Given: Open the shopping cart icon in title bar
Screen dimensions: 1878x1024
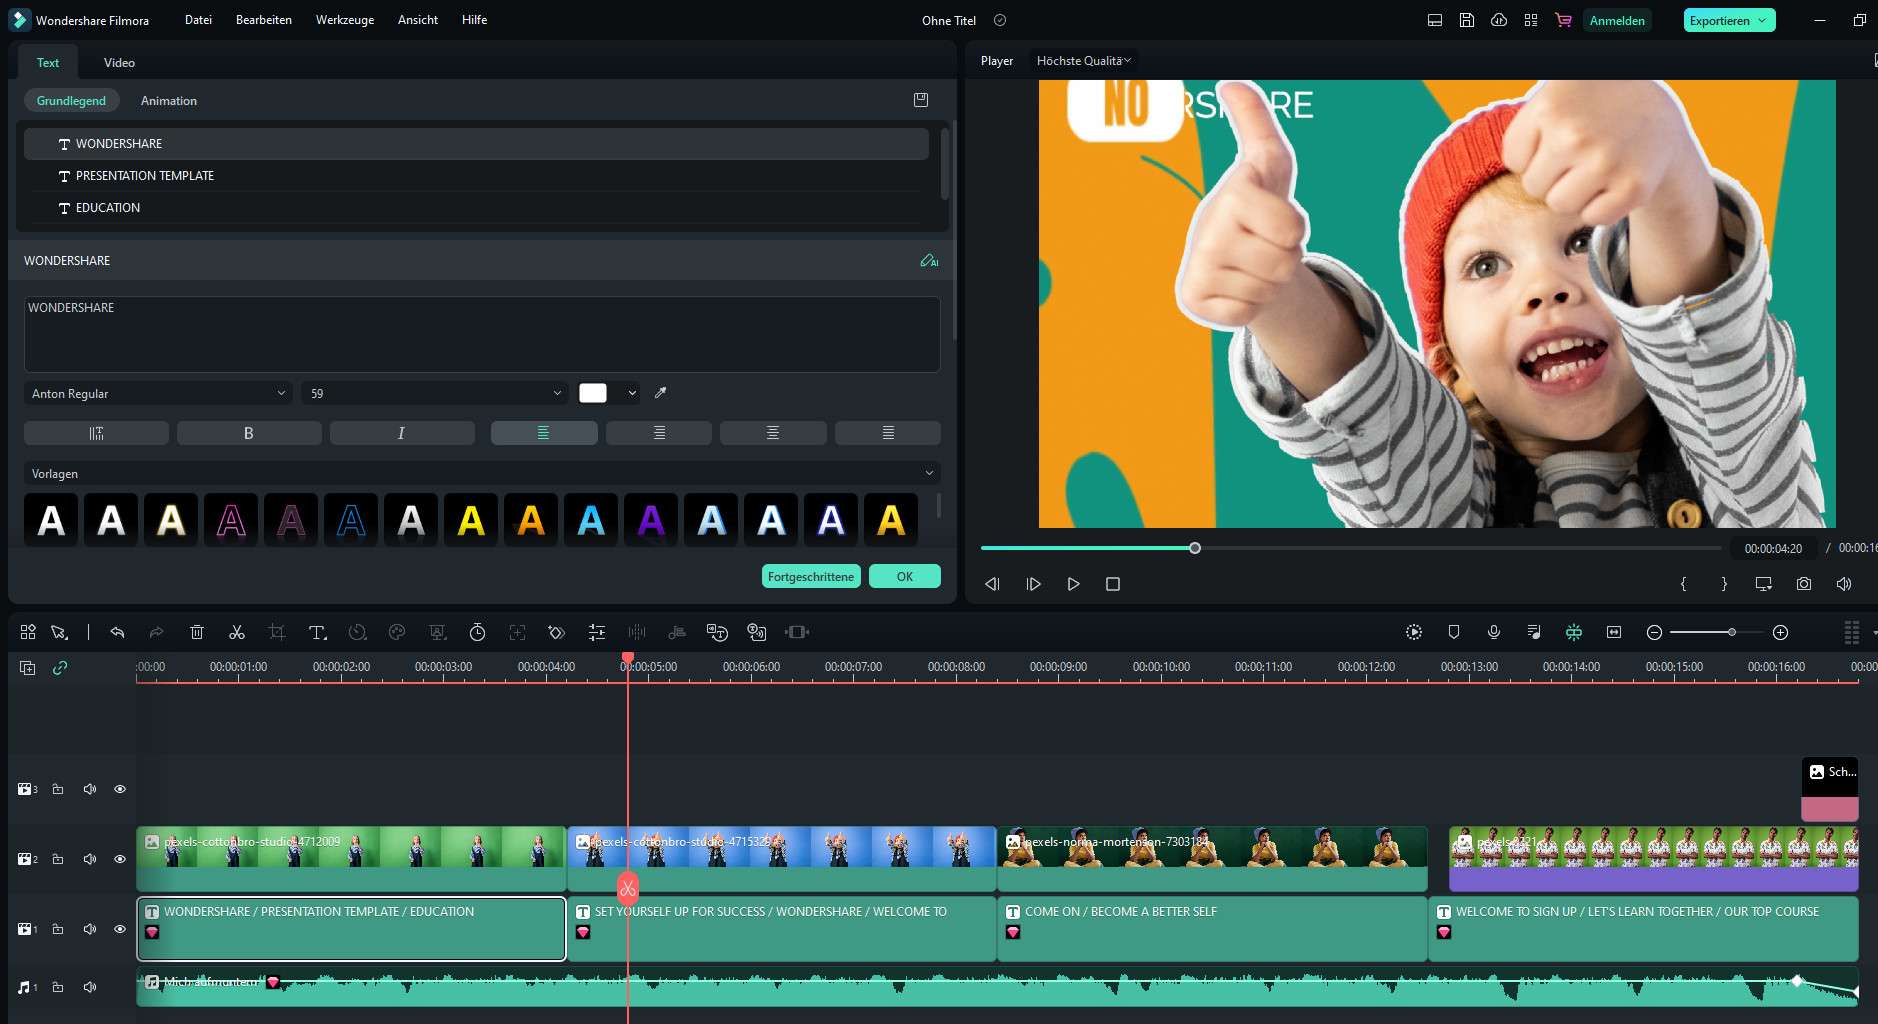Looking at the screenshot, I should coord(1563,20).
